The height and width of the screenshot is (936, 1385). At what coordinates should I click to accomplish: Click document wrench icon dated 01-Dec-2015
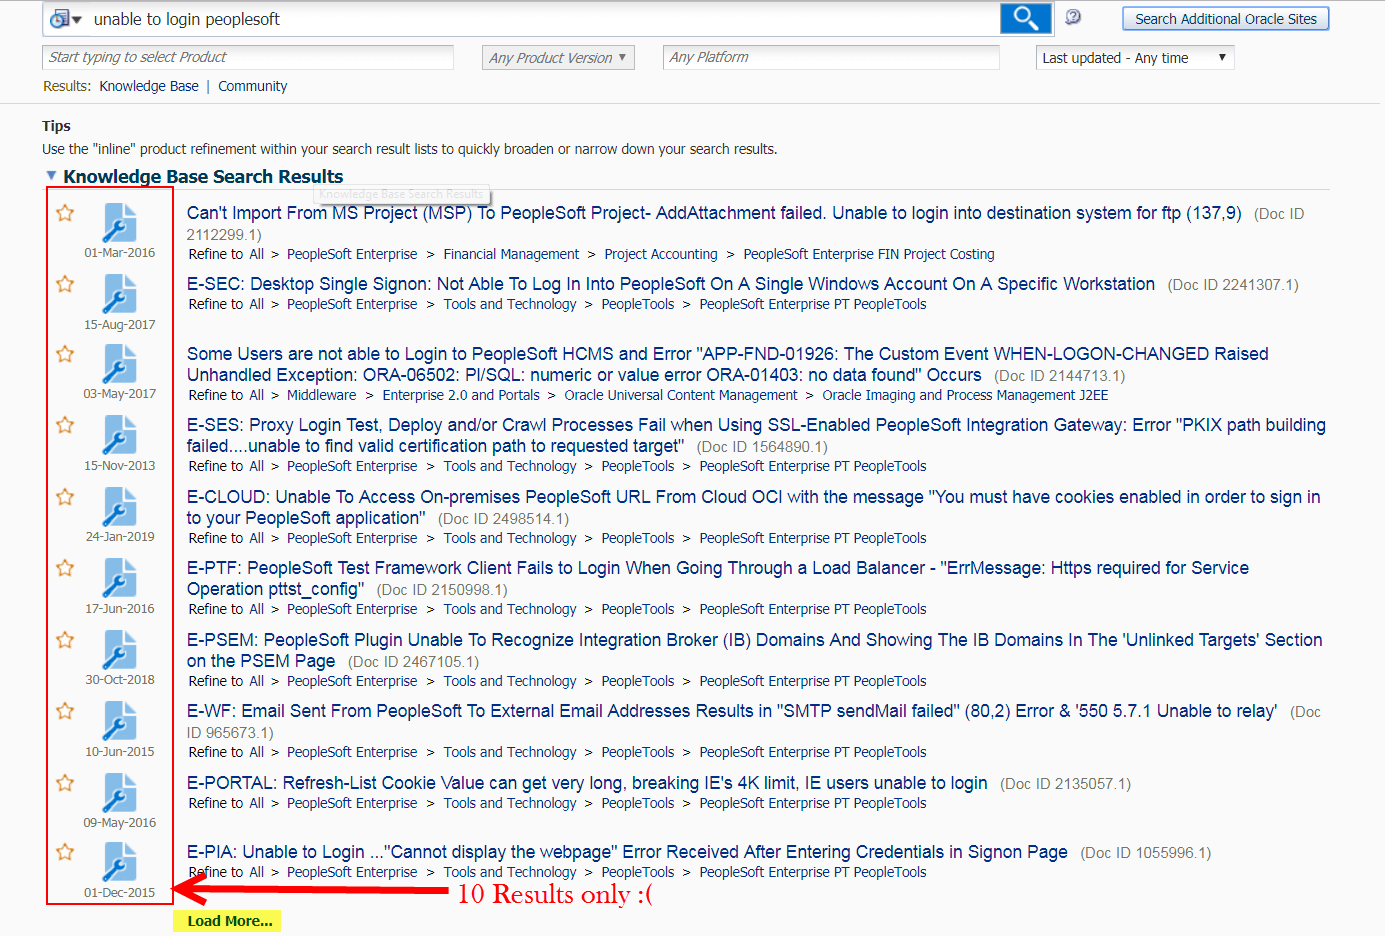tap(119, 862)
